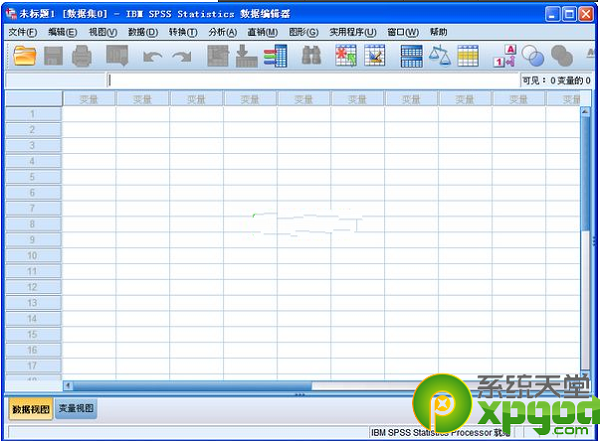Open the 文件(F) menu
The height and width of the screenshot is (441, 600).
pos(23,32)
